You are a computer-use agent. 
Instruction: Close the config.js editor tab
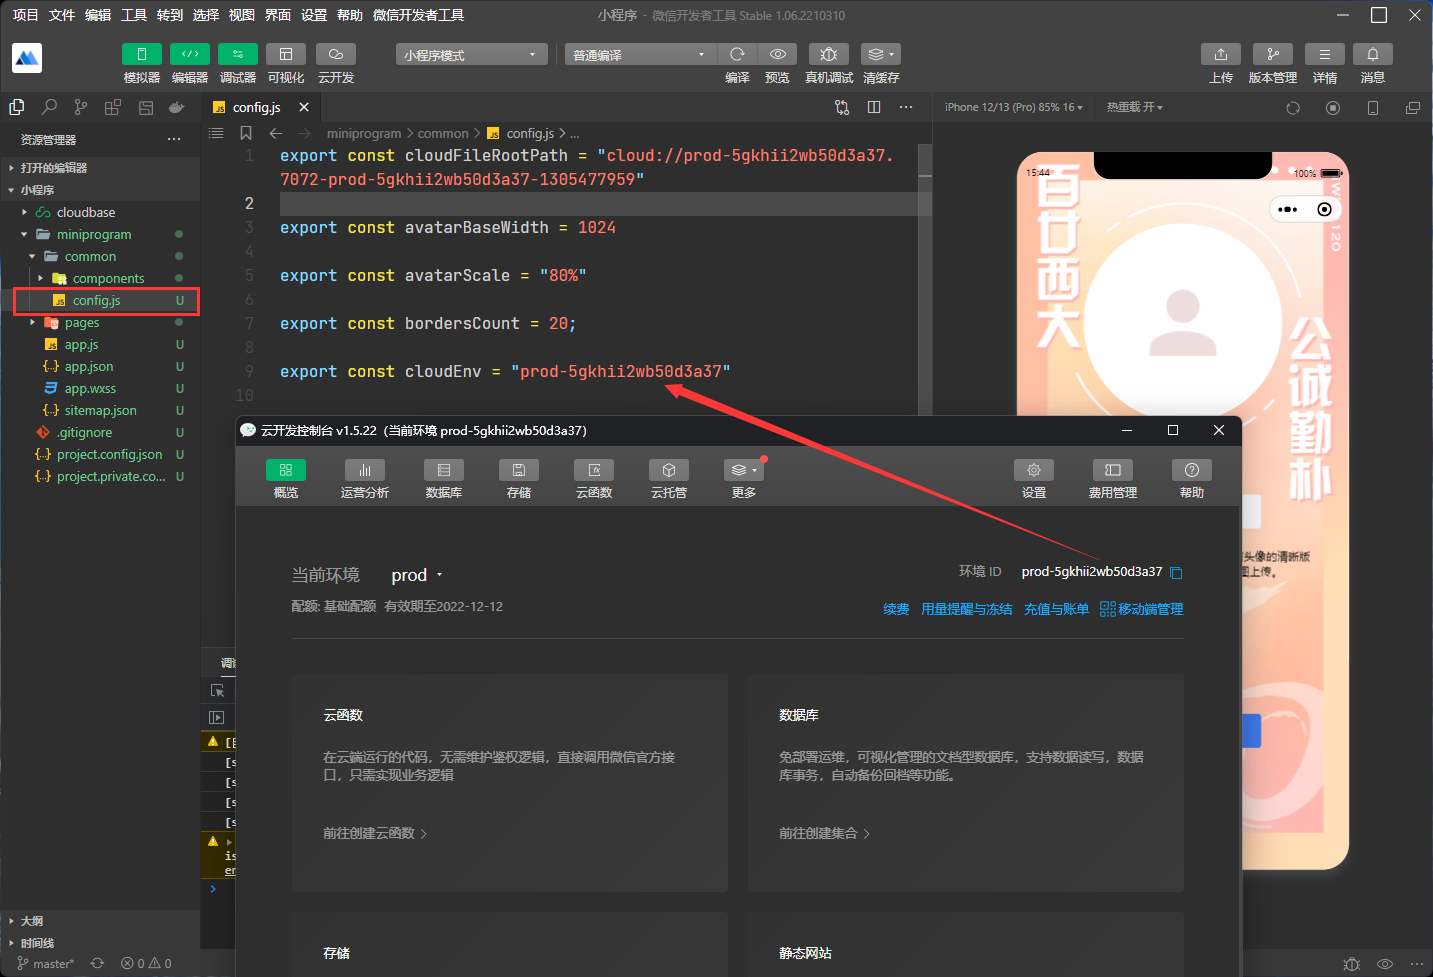[x=304, y=107]
